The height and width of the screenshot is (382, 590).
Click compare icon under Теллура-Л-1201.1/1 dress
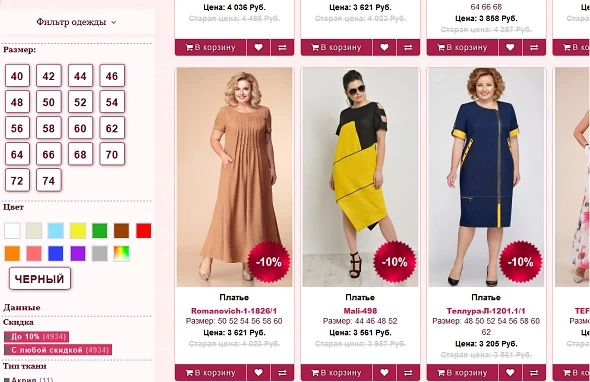click(x=534, y=372)
